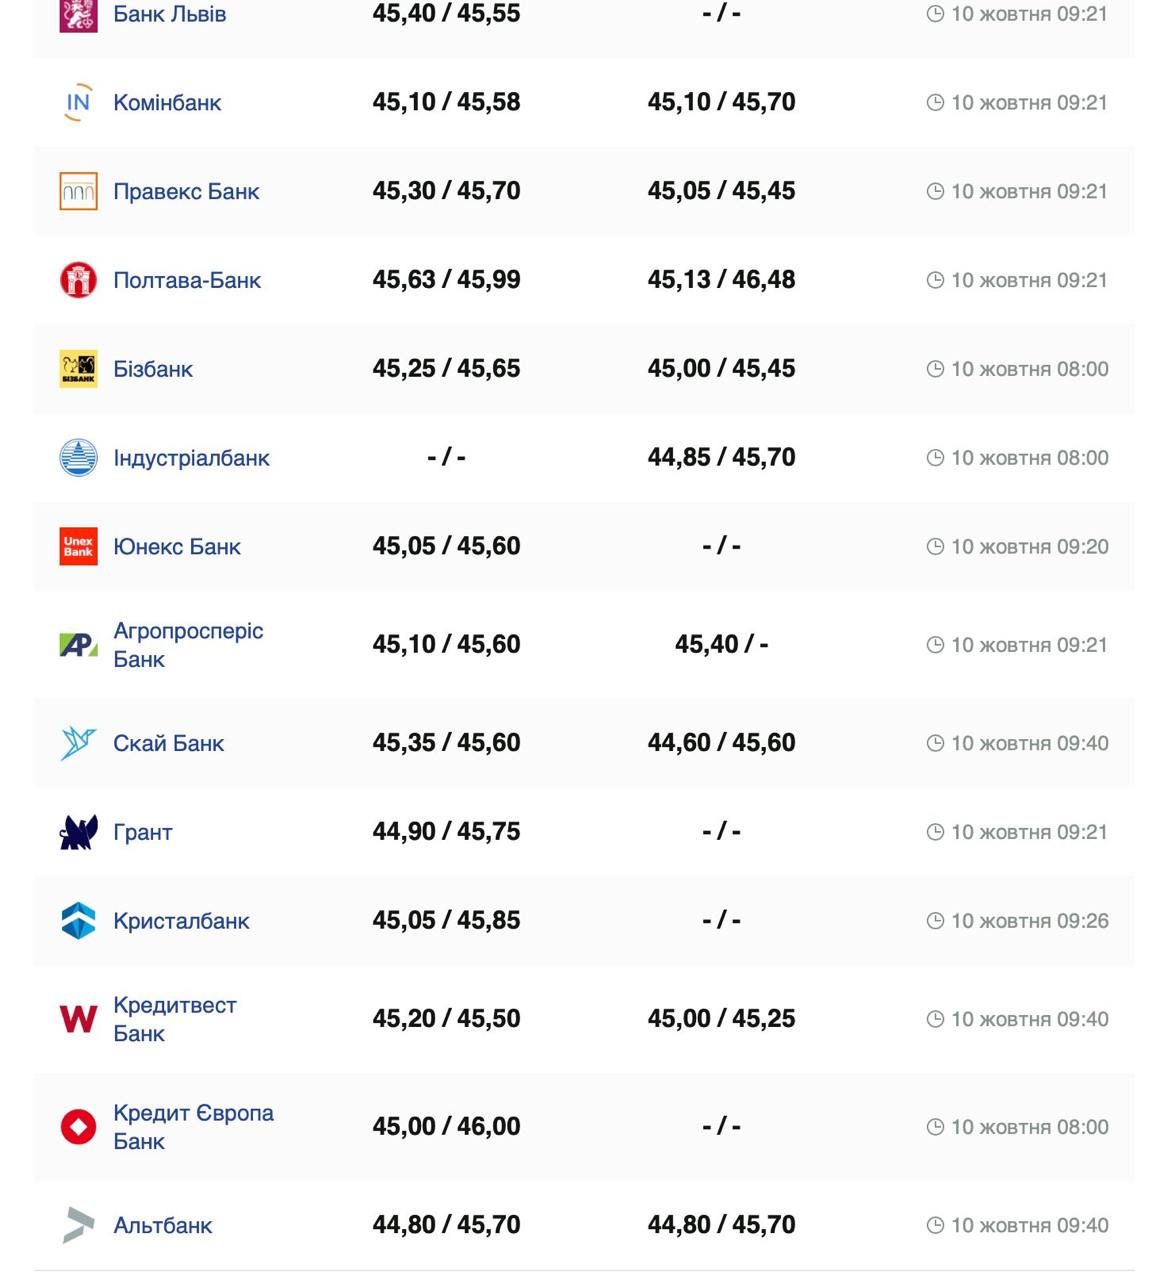The image size is (1160, 1280).
Task: Open the Грант bank link
Action: (x=143, y=832)
